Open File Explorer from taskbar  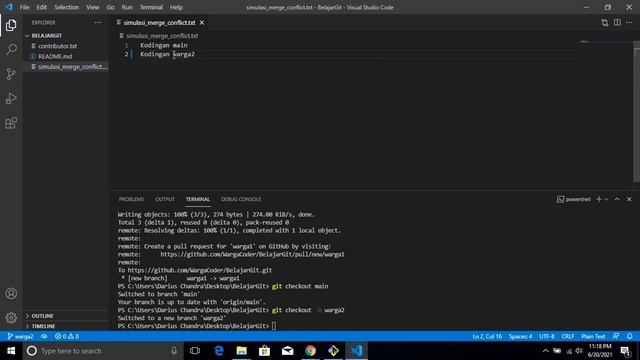(242, 351)
